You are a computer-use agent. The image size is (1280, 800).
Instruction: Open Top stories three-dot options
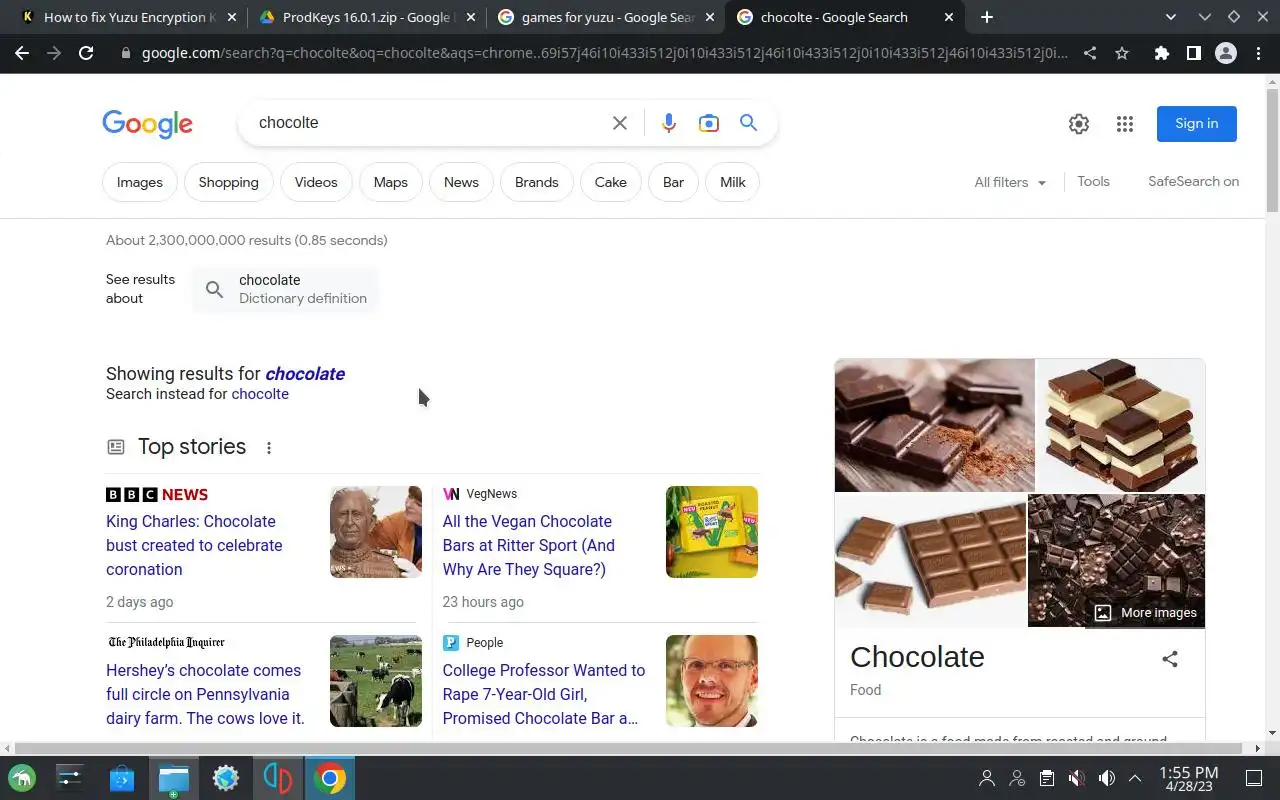tap(269, 448)
